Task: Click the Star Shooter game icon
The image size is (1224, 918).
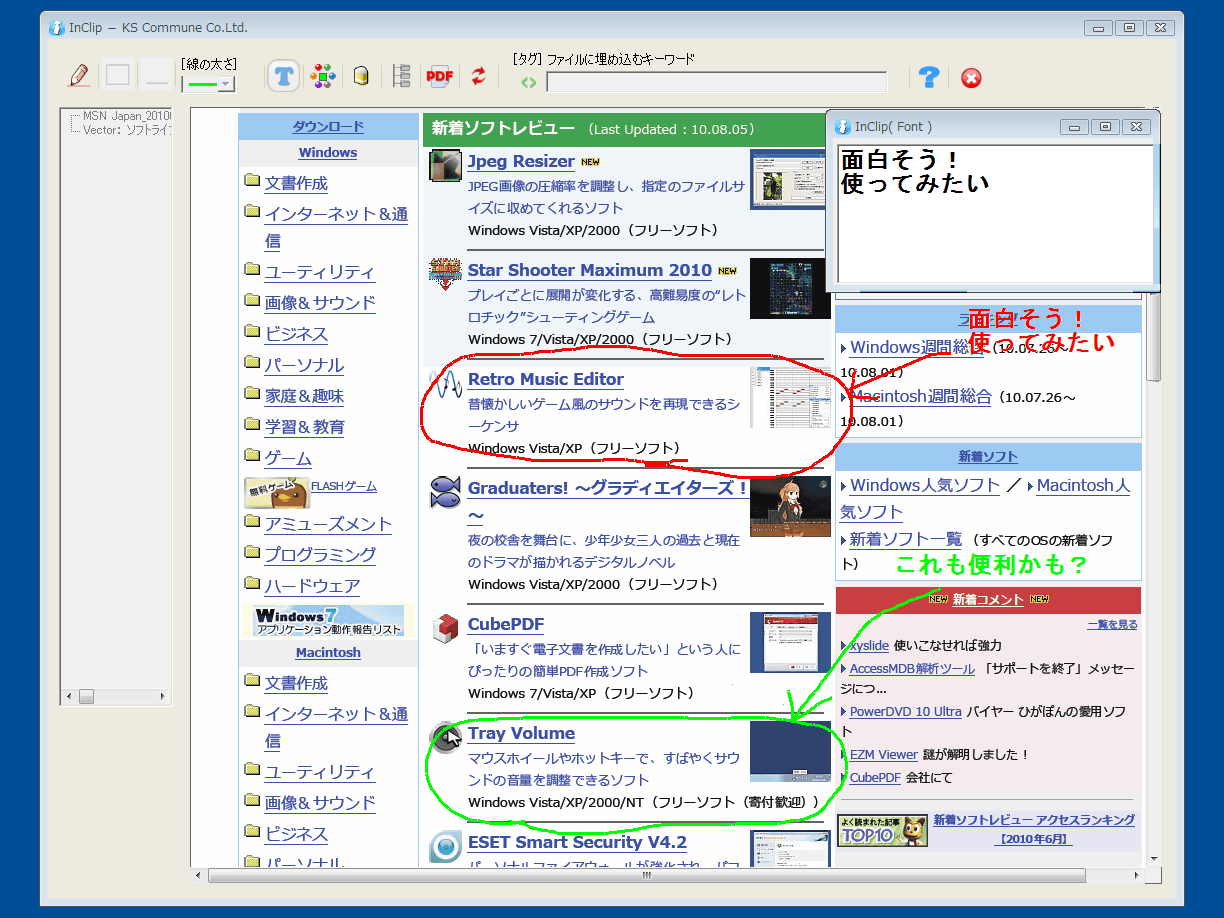Action: coord(445,274)
